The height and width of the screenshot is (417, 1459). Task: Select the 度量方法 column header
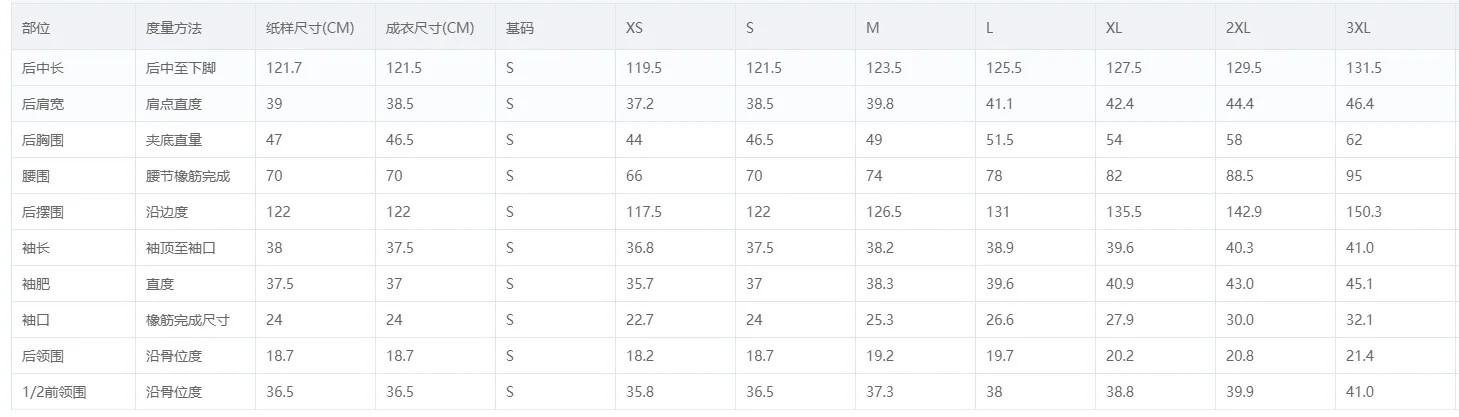coord(173,28)
